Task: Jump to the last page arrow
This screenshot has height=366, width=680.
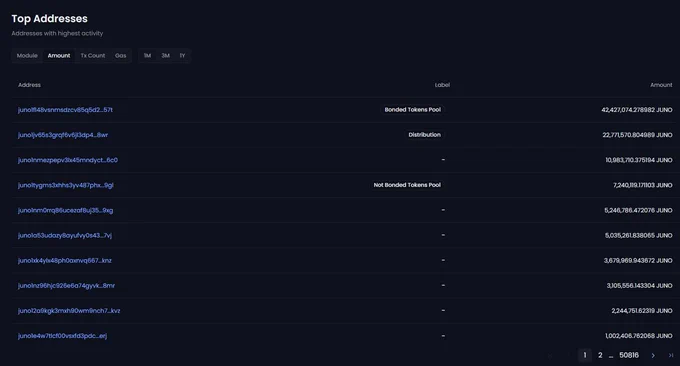Action: (670, 355)
